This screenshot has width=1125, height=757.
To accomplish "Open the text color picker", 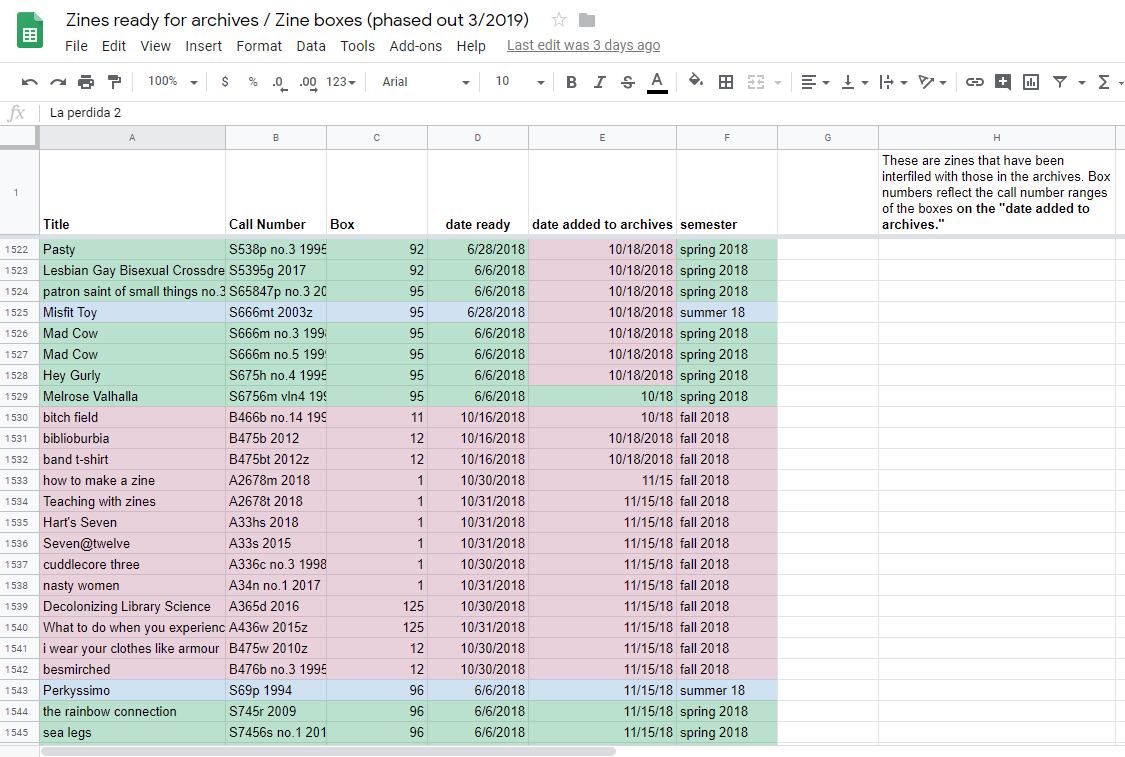I will [656, 82].
